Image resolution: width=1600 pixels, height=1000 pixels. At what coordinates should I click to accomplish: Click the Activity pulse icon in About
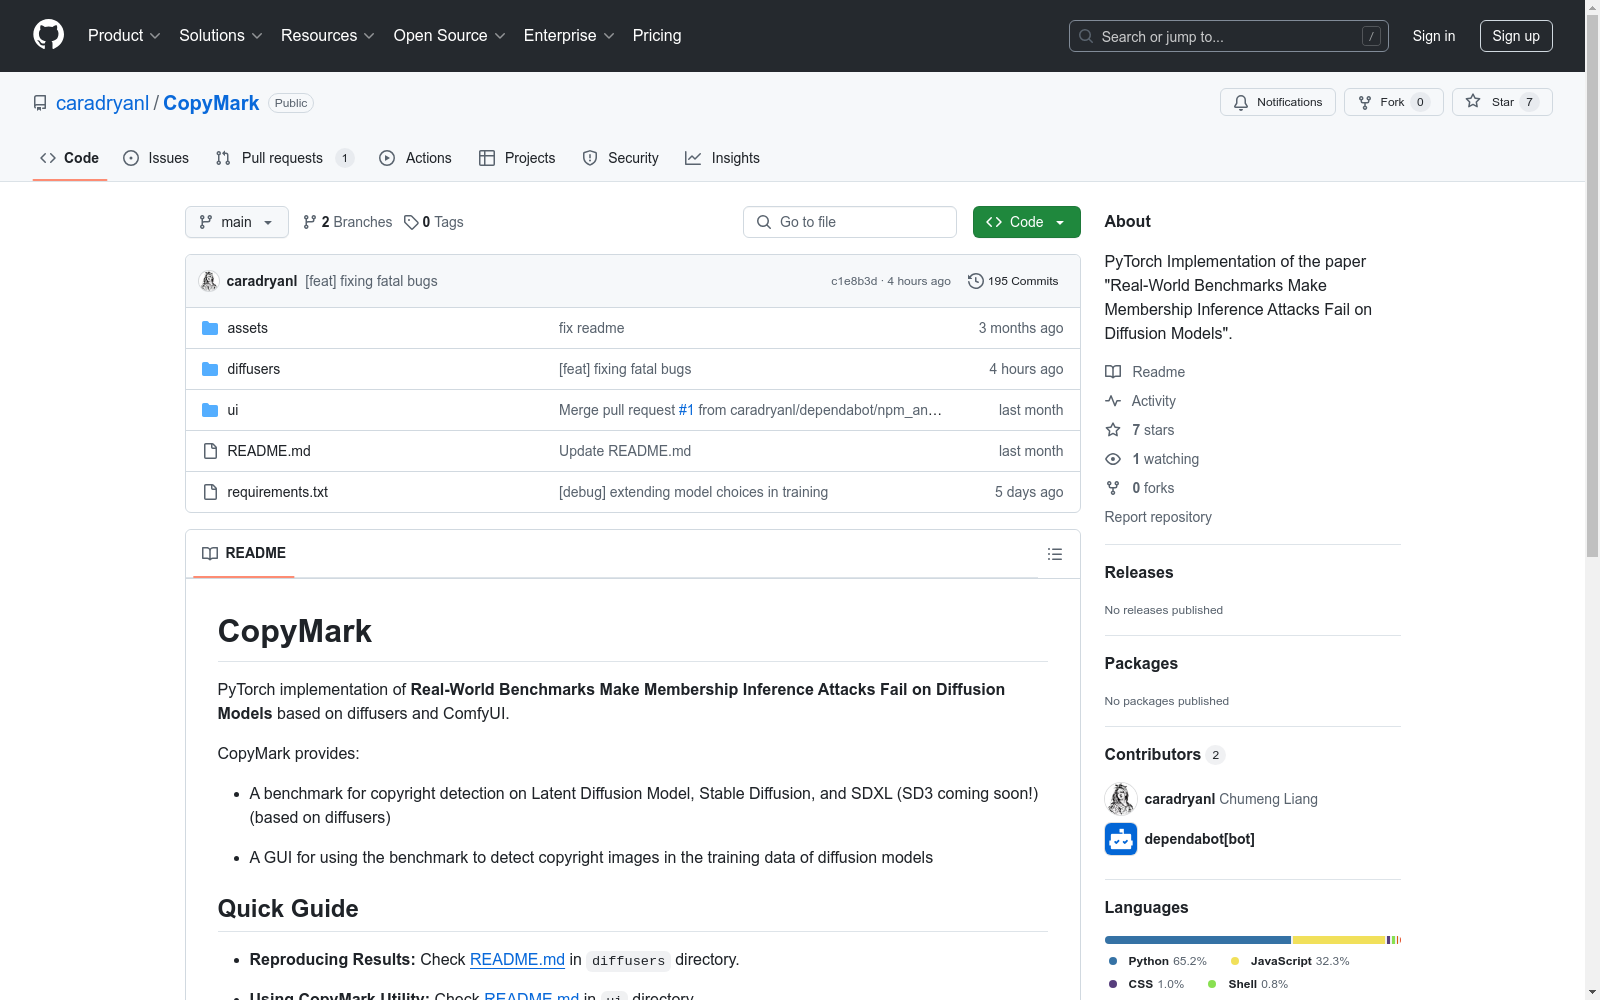1113,401
